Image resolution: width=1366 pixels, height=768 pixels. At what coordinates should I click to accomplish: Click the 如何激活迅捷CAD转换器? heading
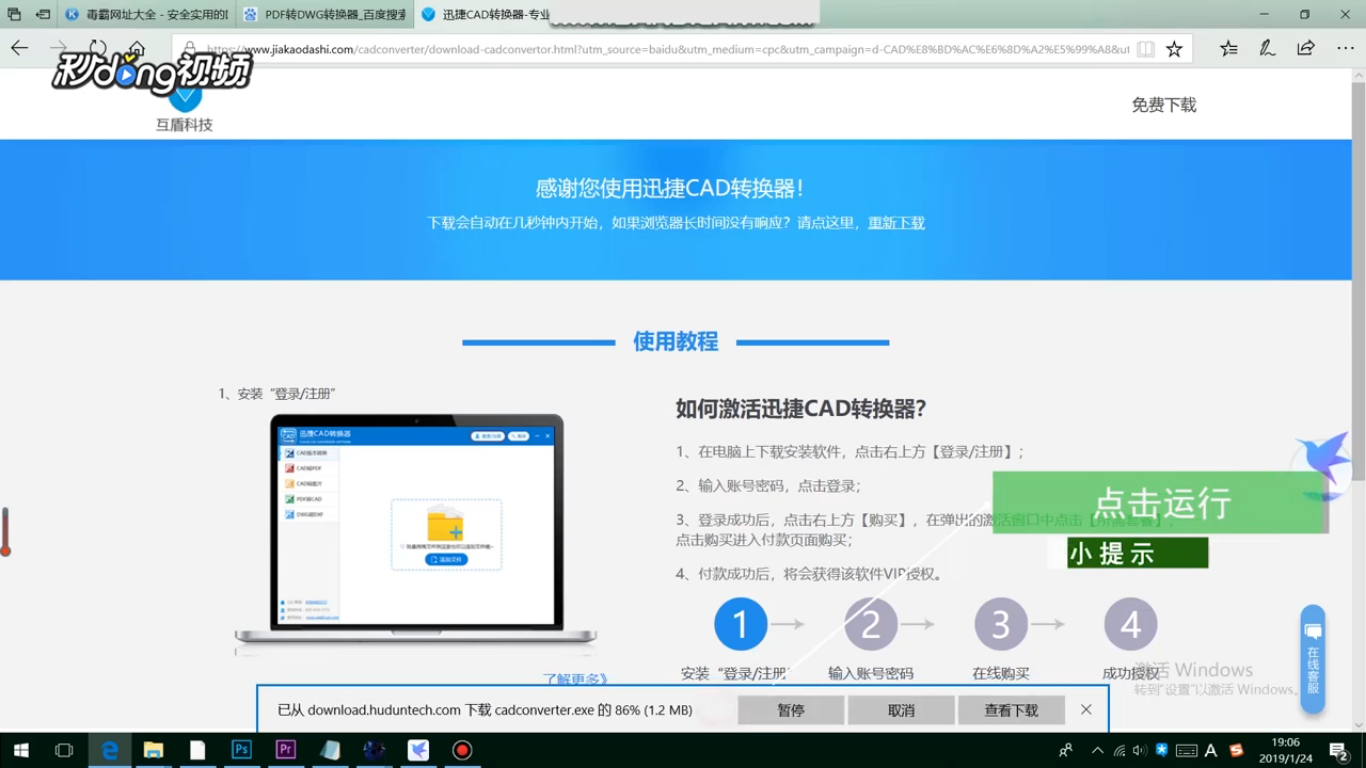point(801,408)
